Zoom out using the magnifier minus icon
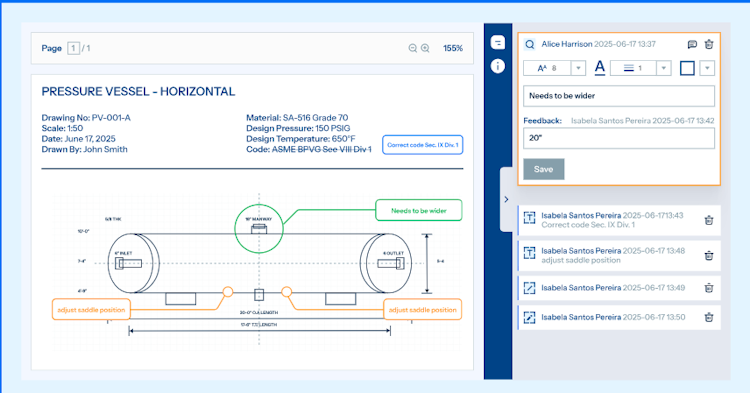 pos(412,48)
